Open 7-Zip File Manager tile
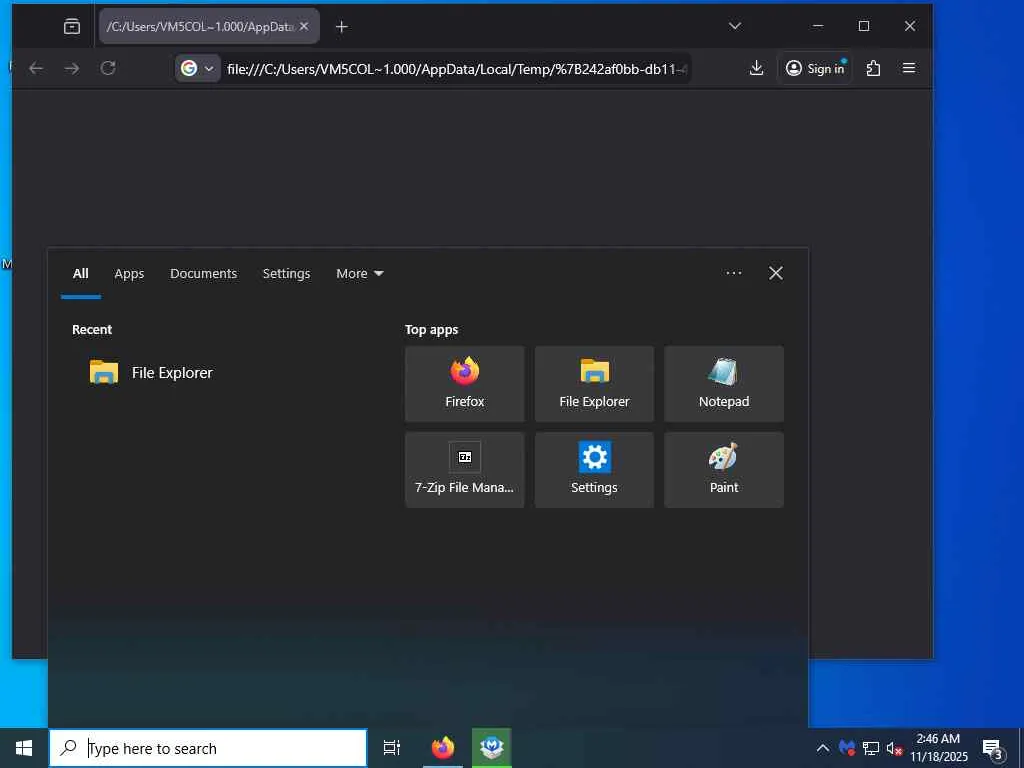The image size is (1024, 768). [464, 470]
